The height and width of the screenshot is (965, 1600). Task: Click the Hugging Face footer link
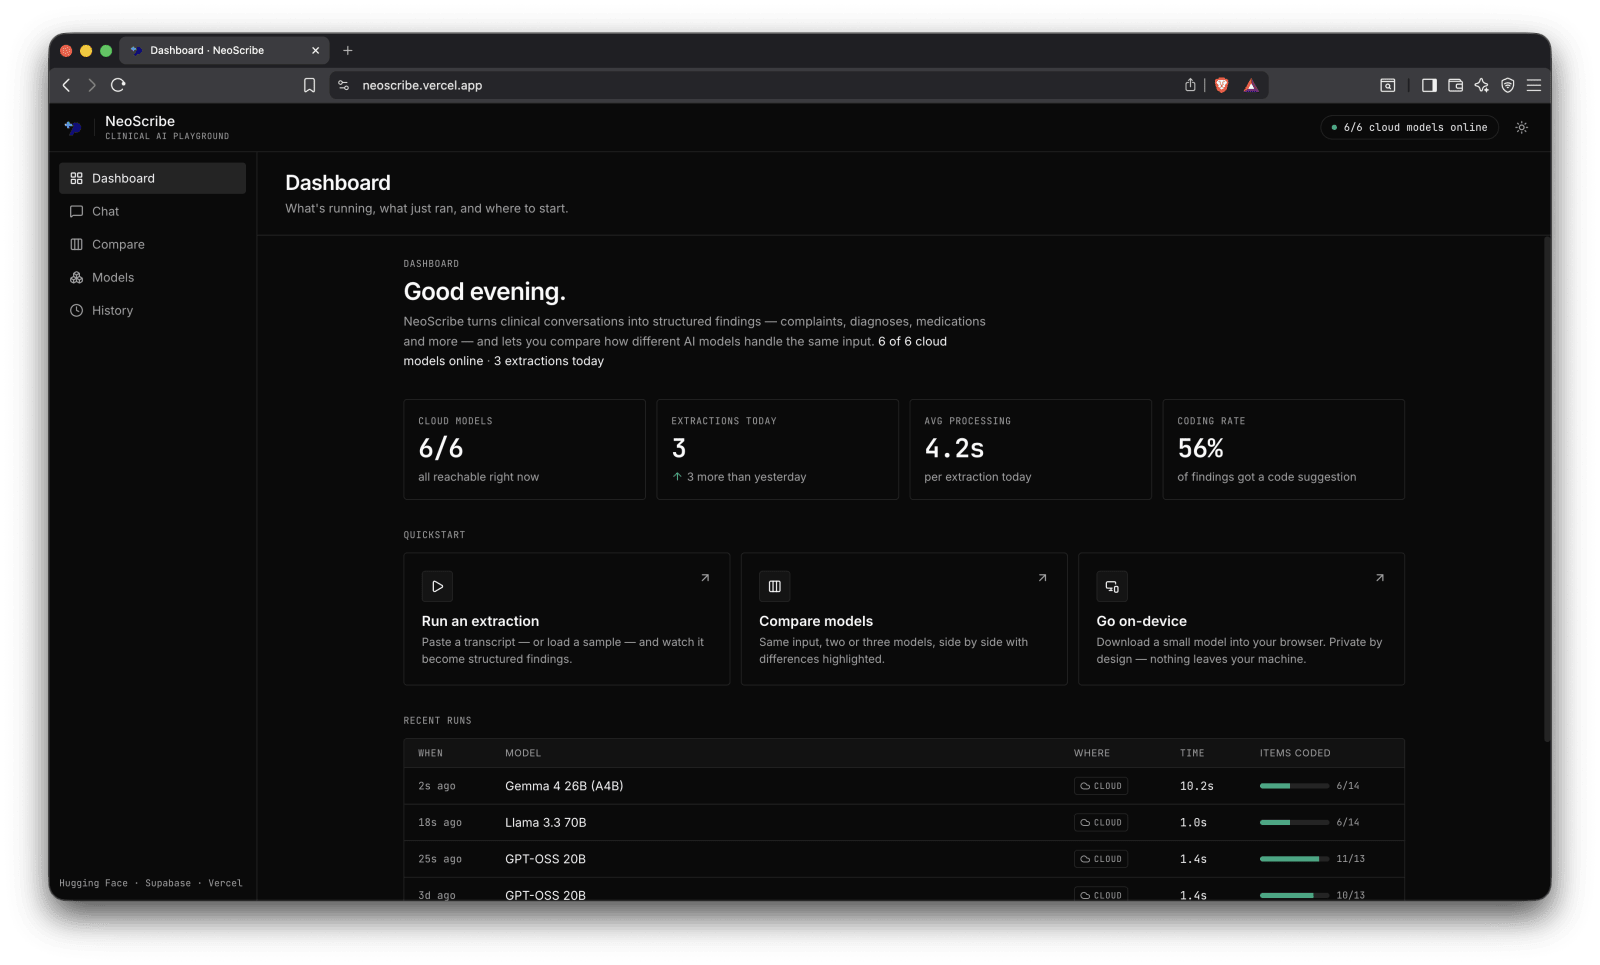click(x=94, y=883)
